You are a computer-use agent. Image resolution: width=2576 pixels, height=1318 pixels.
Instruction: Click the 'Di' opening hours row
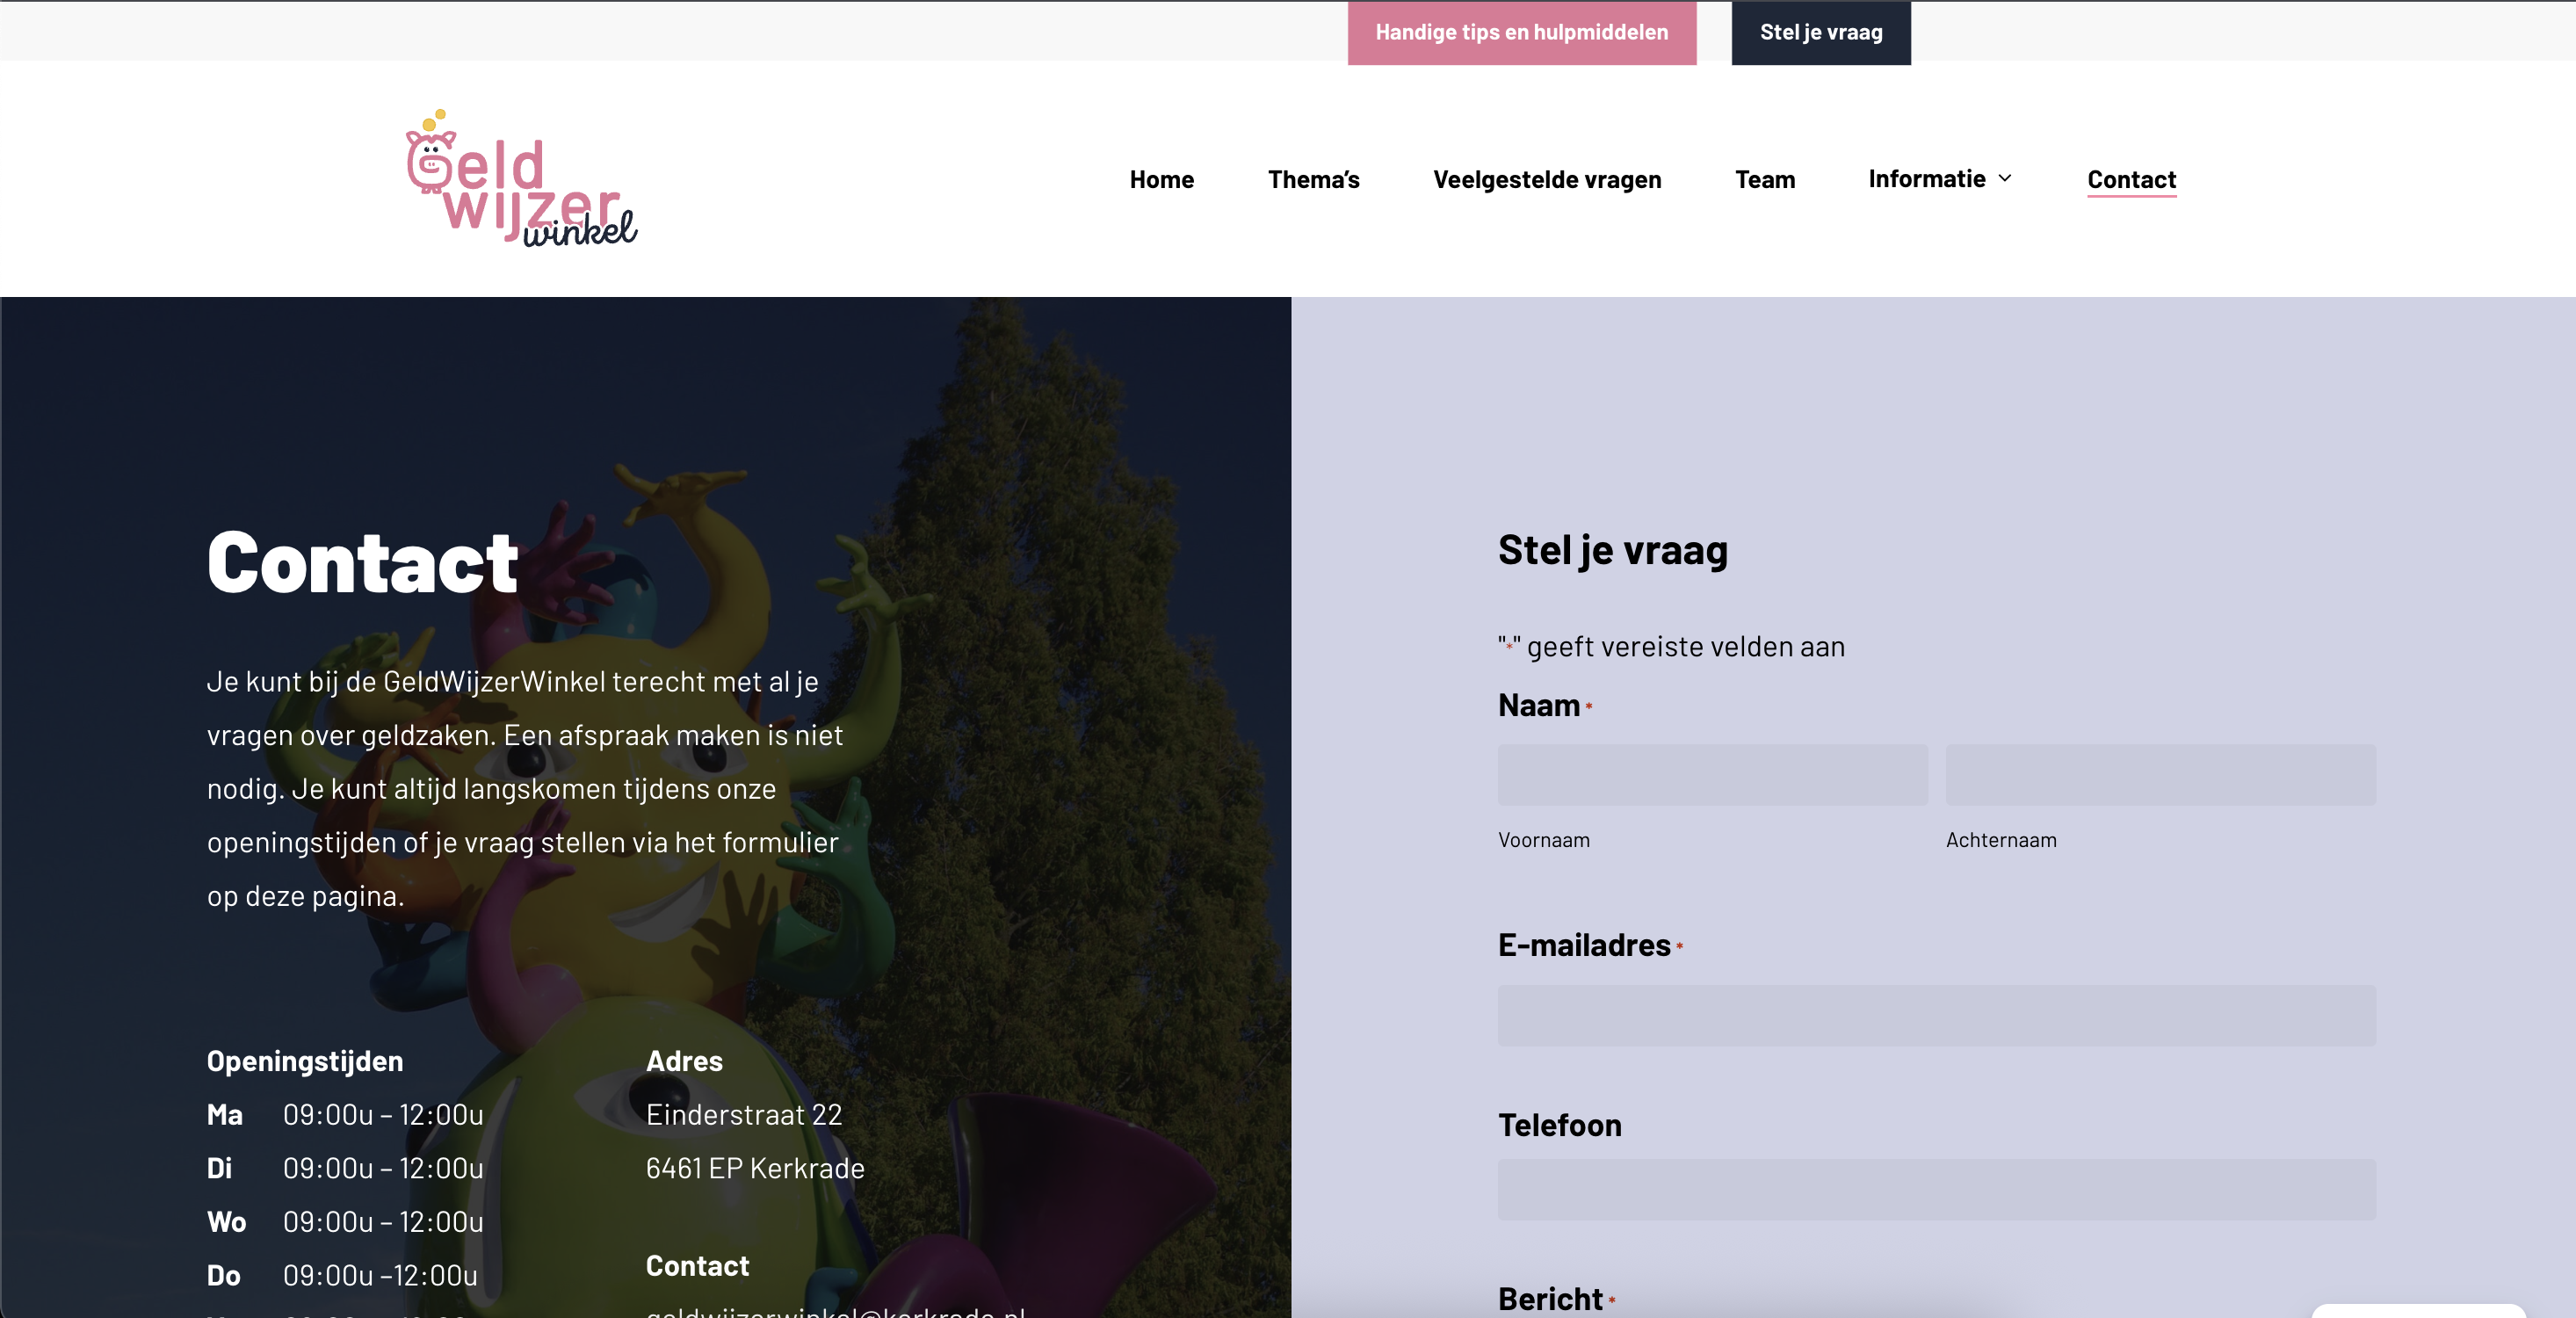coord(345,1168)
